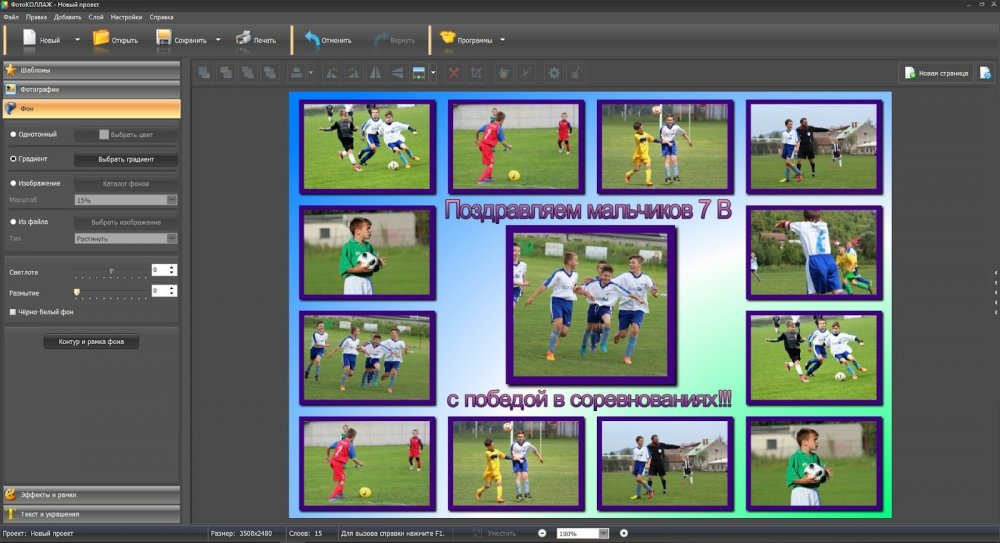Click the gear settings icon above the canvas

click(x=553, y=73)
